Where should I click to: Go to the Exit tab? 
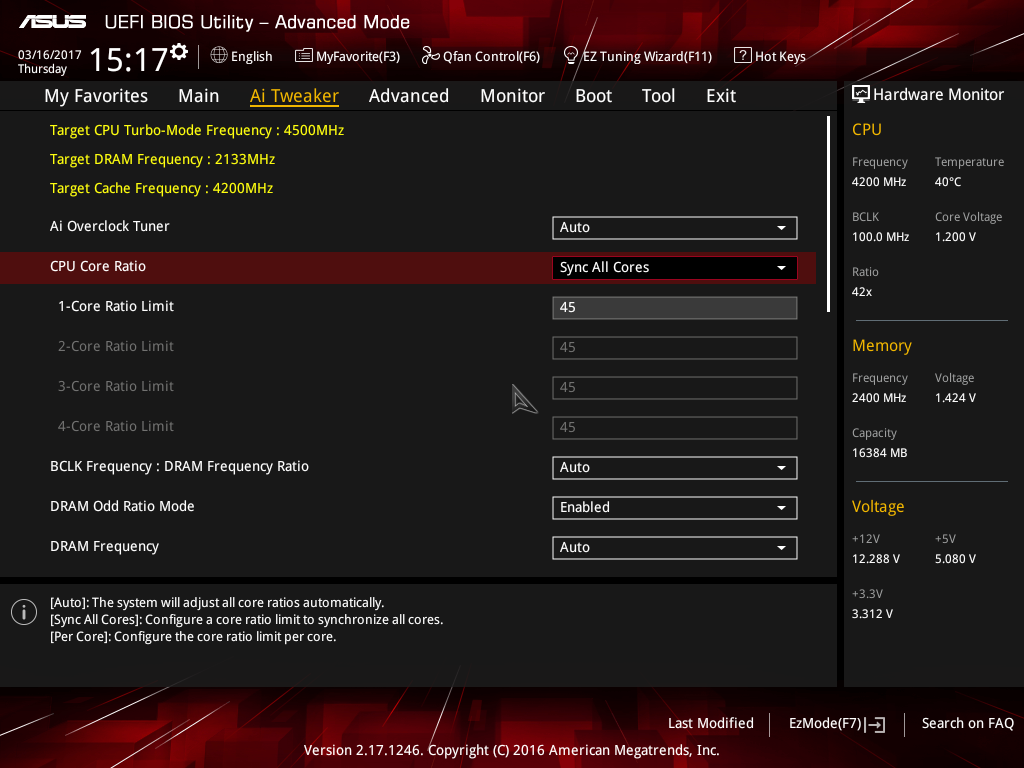pos(721,96)
